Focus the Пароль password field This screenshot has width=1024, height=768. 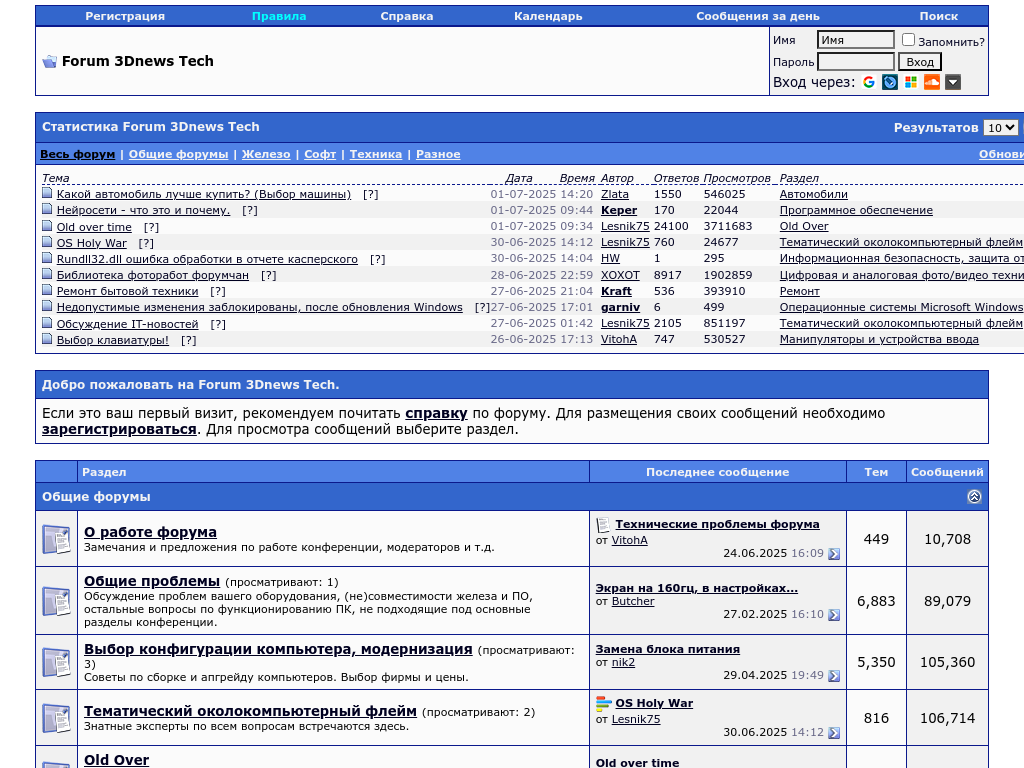(x=856, y=62)
